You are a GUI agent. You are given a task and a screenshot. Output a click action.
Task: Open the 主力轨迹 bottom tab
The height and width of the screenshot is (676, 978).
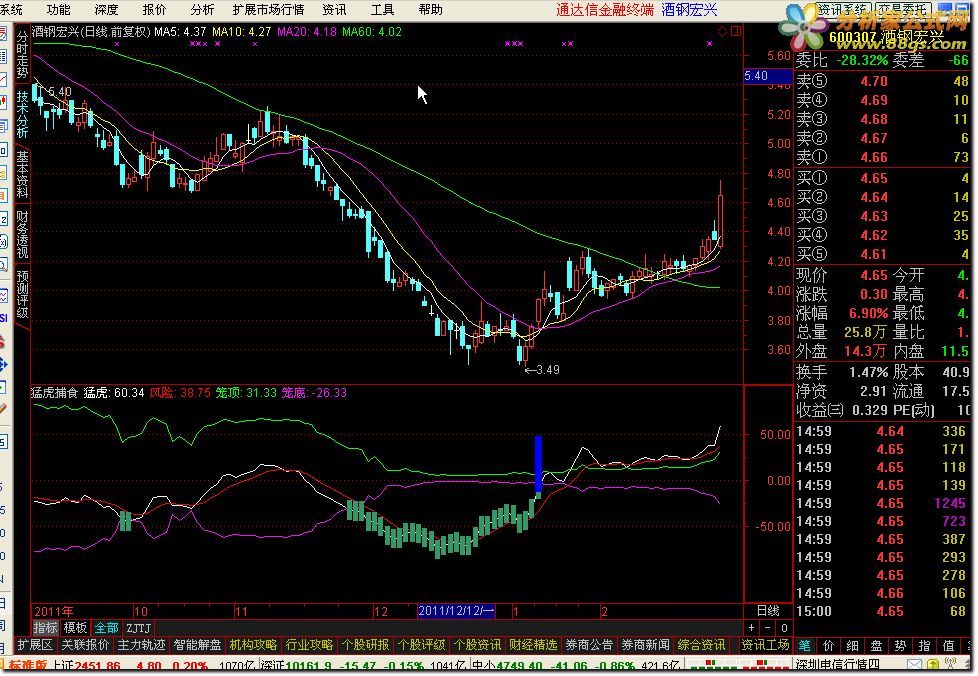[x=141, y=644]
